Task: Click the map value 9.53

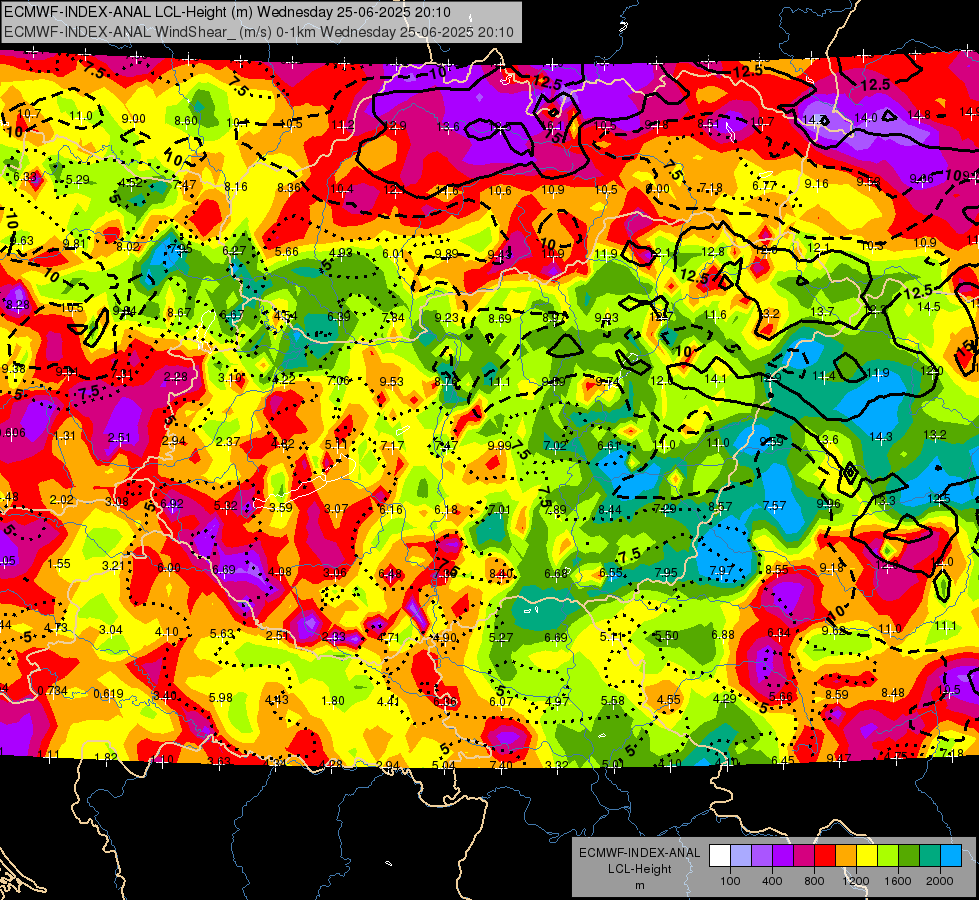Action: tap(391, 382)
